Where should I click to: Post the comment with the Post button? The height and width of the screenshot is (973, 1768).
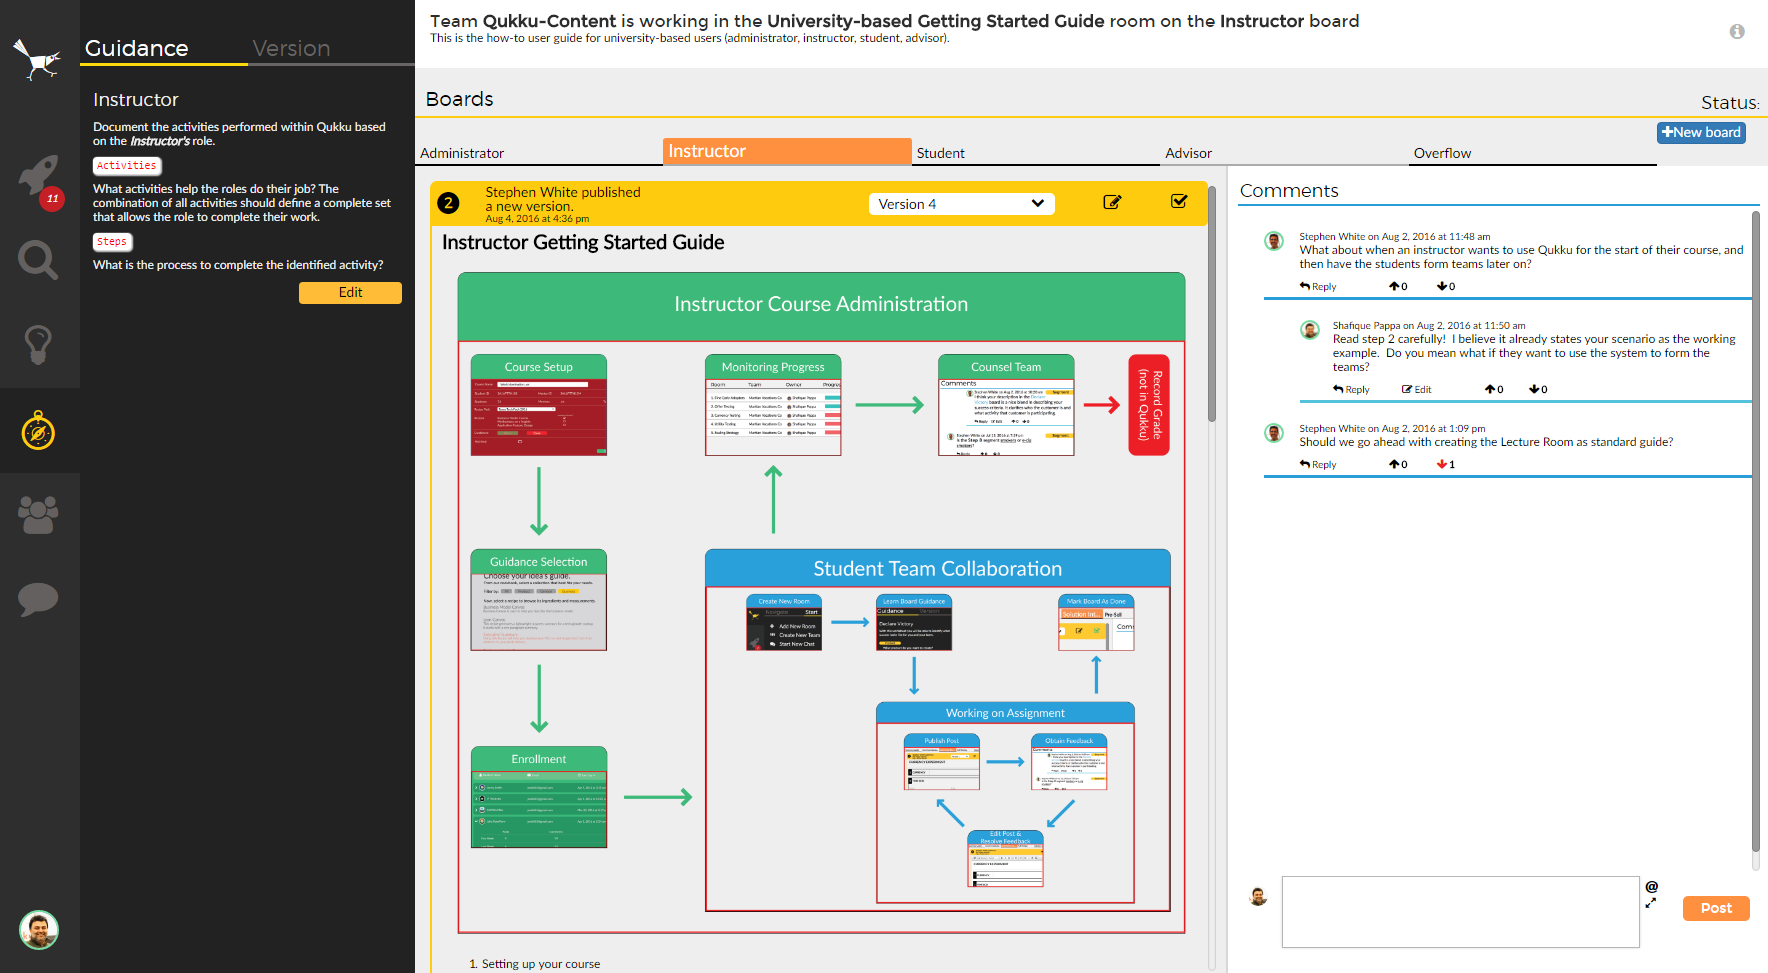click(x=1716, y=908)
